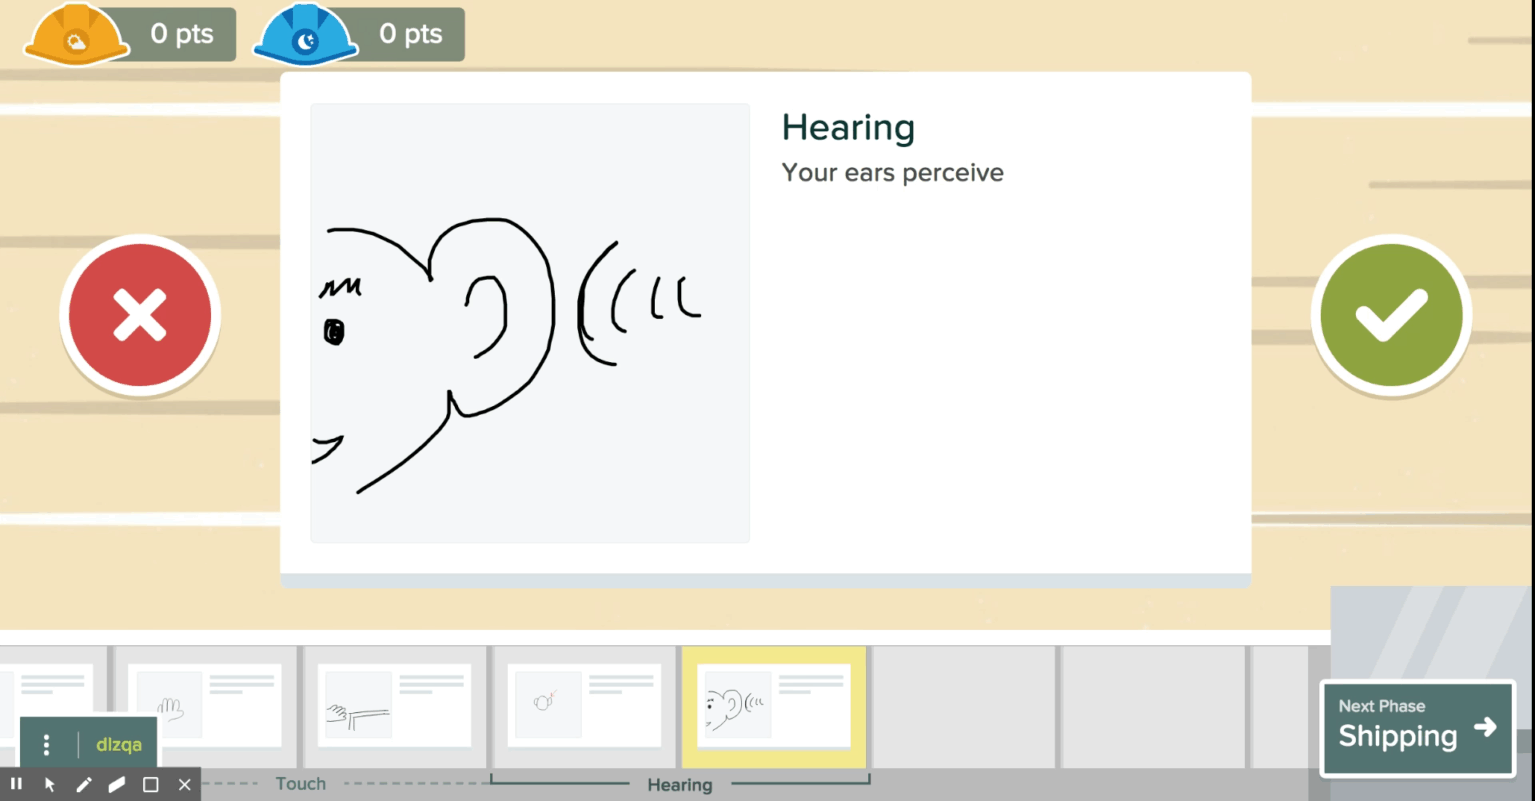Screen dimensions: 1535x801
Task: Open the small ear sketch thumbnail card
Action: (585, 705)
